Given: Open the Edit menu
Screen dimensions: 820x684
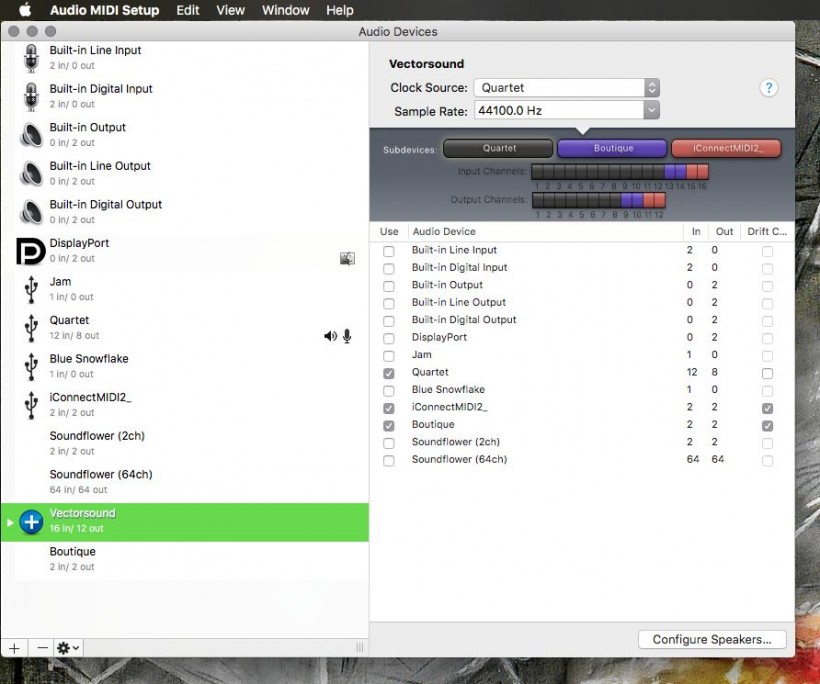Looking at the screenshot, I should click(188, 10).
